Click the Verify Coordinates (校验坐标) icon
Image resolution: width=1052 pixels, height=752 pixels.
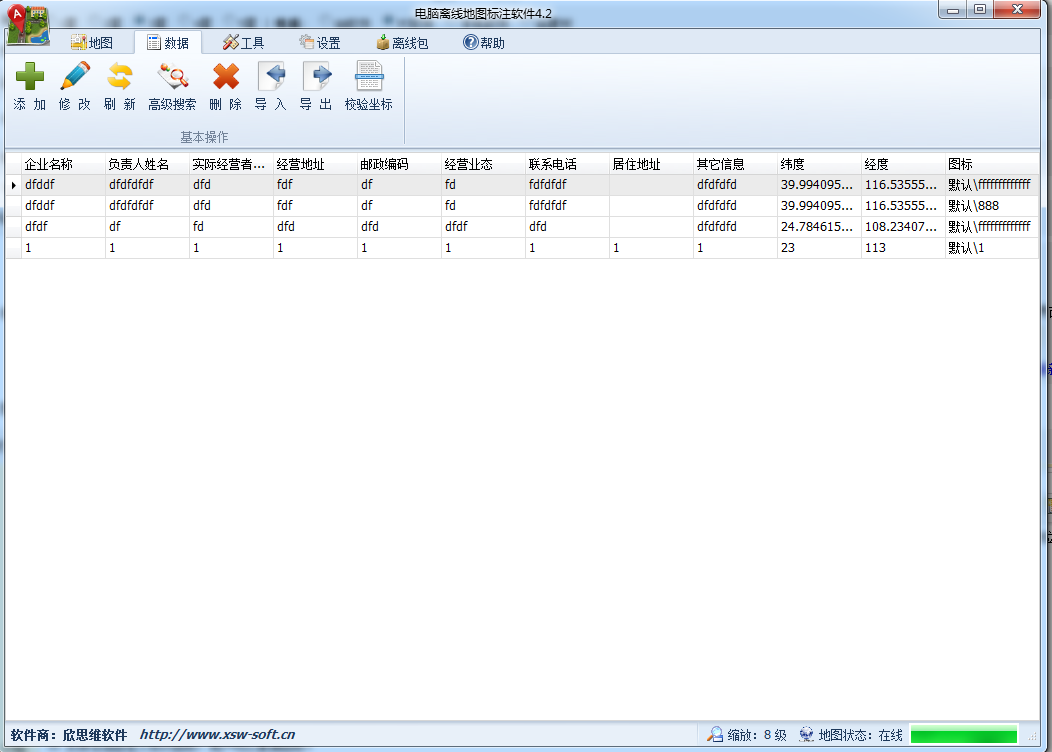[x=369, y=77]
